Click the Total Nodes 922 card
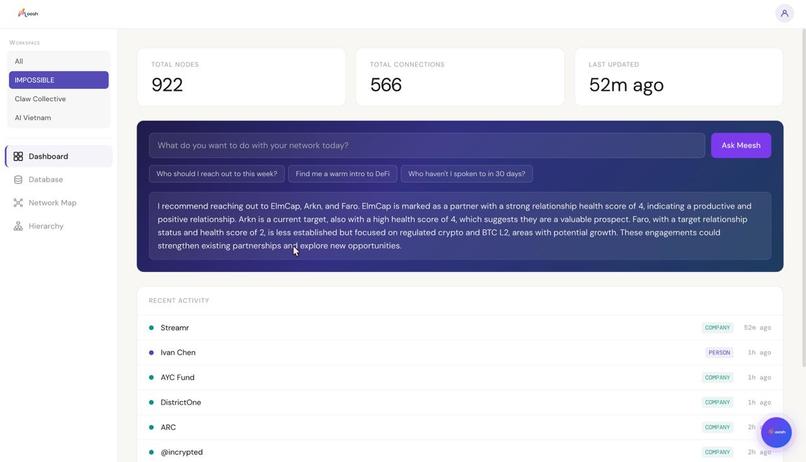The width and height of the screenshot is (806, 462). (241, 77)
